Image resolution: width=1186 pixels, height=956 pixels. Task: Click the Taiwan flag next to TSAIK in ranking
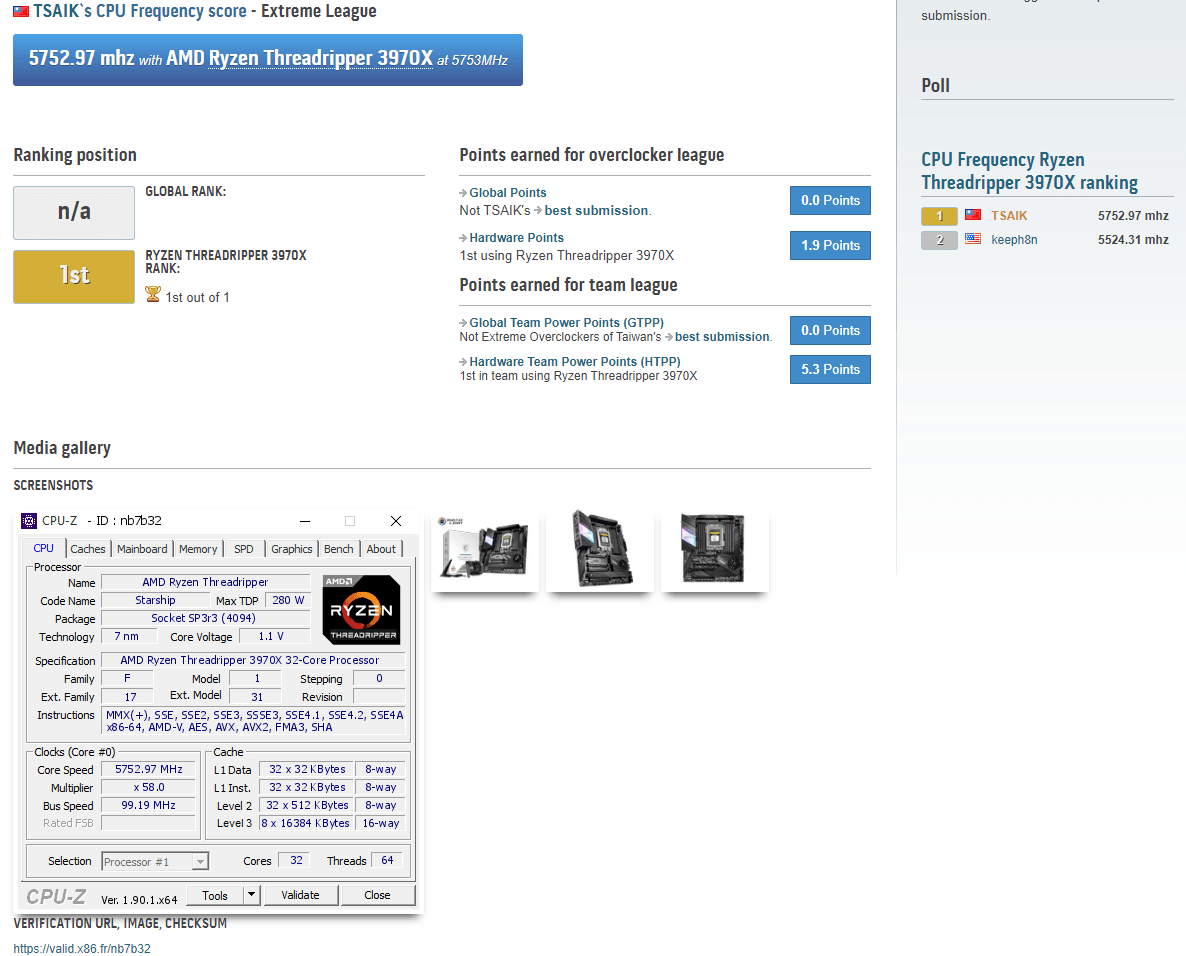[x=972, y=215]
